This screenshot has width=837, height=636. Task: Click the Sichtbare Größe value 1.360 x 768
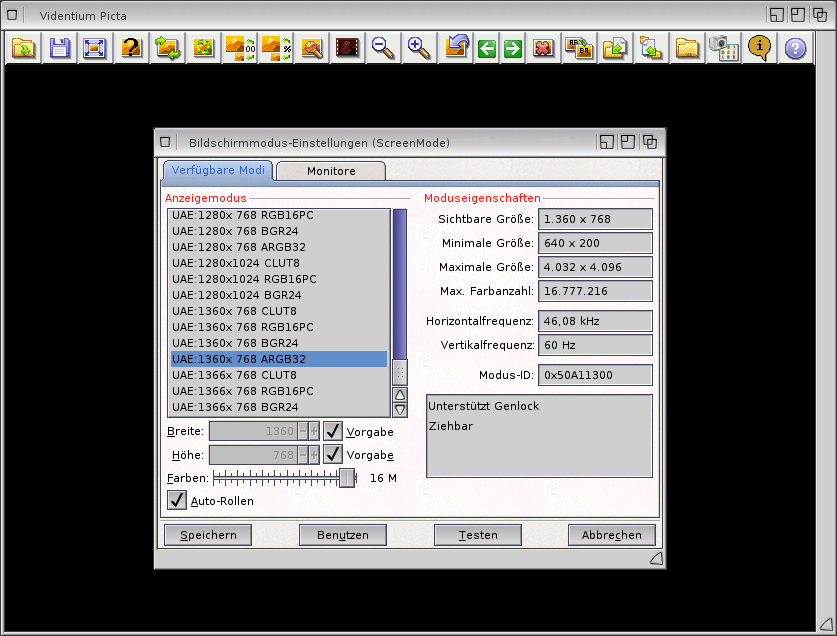coord(595,219)
